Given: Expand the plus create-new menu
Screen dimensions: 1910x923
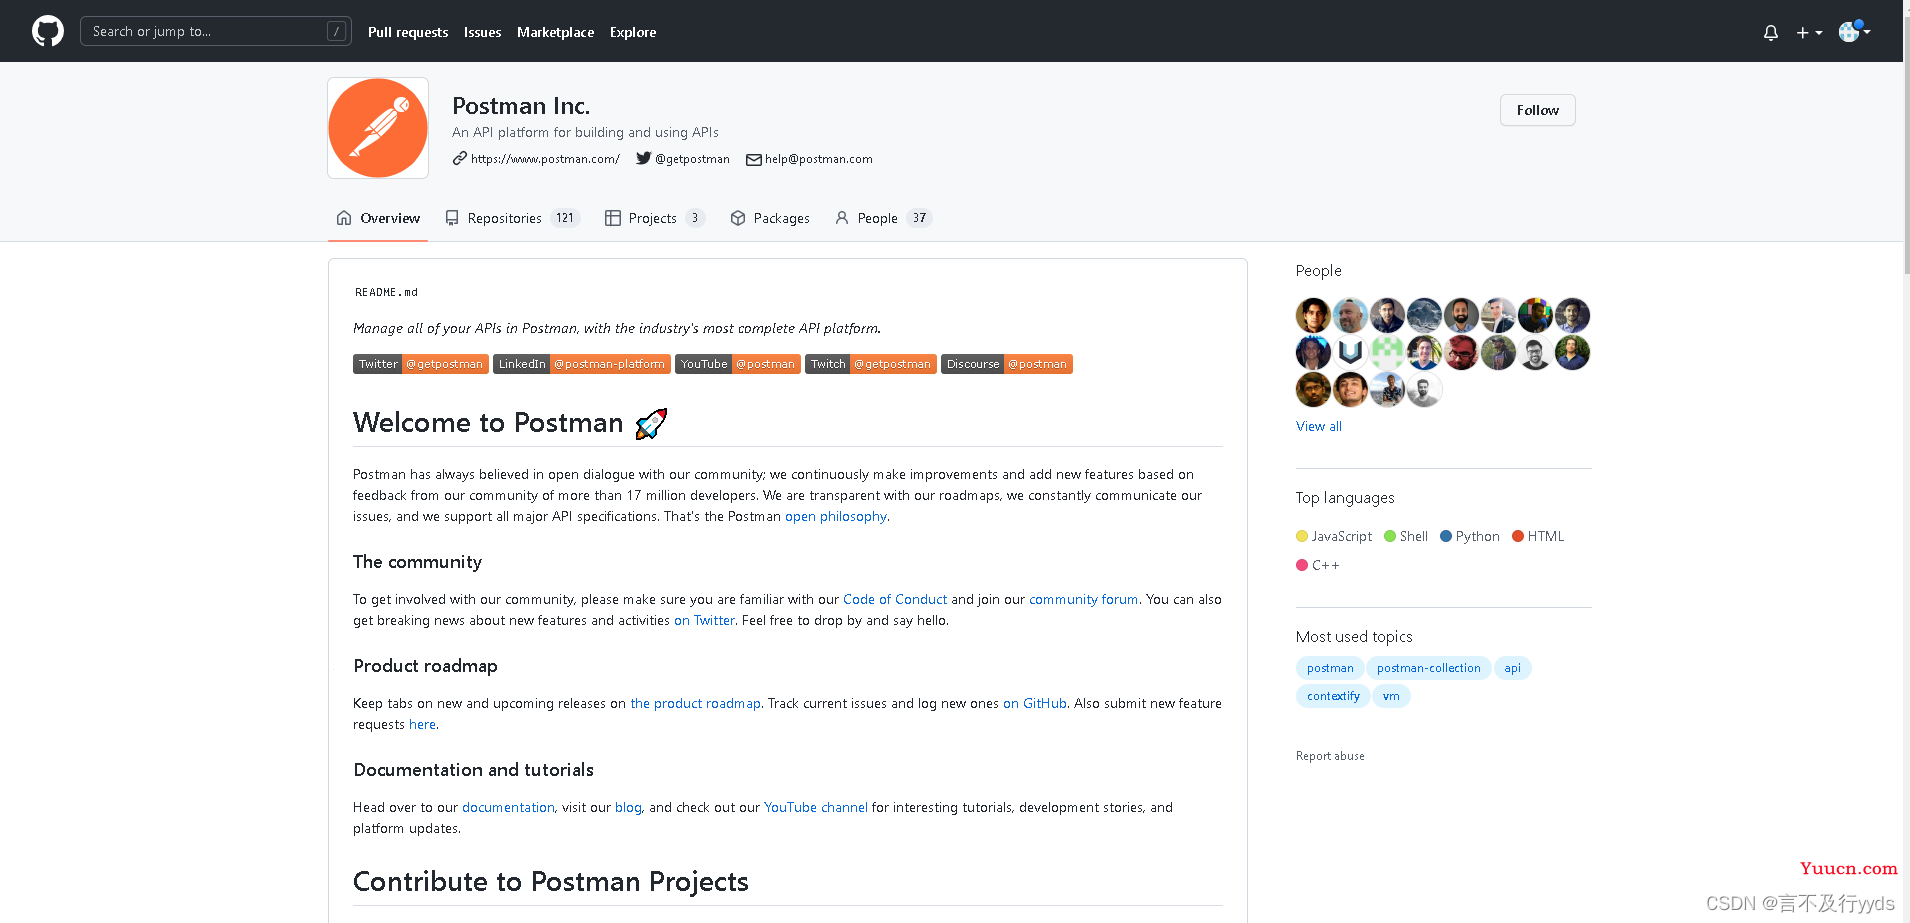Looking at the screenshot, I should click(1809, 32).
